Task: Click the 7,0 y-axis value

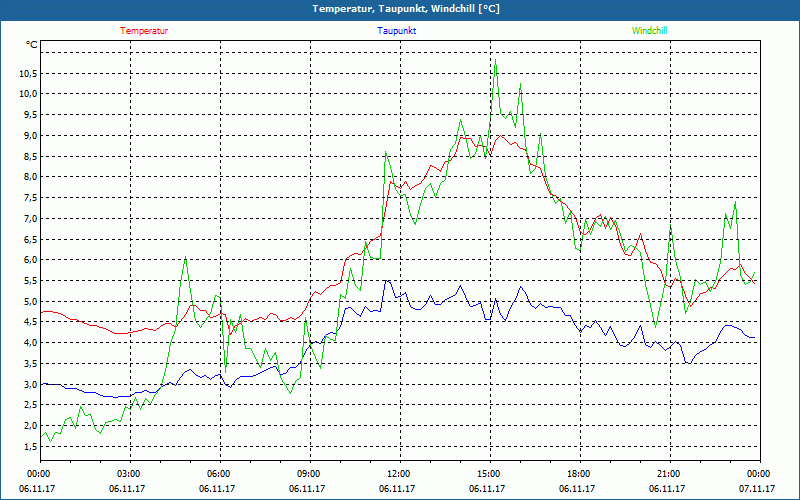Action: [x=30, y=218]
